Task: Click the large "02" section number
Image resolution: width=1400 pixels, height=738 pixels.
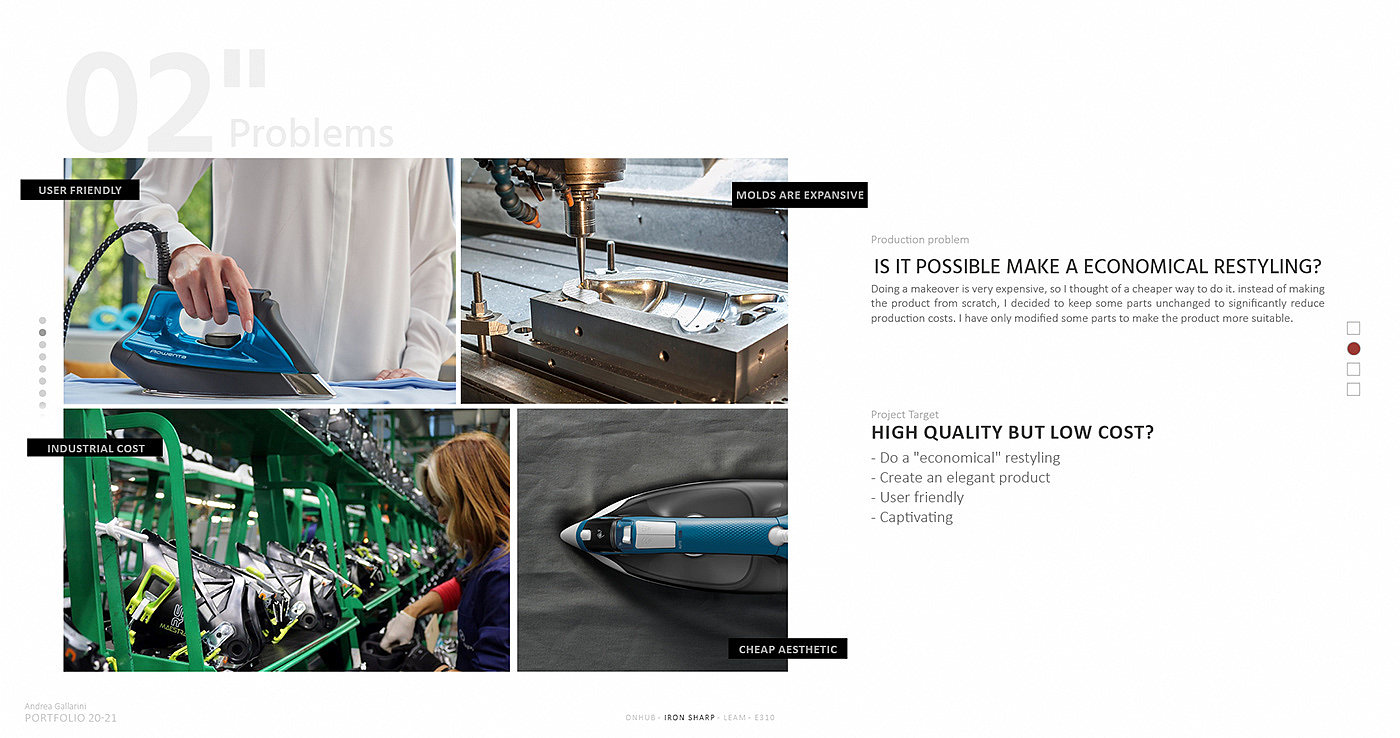Action: [x=140, y=103]
